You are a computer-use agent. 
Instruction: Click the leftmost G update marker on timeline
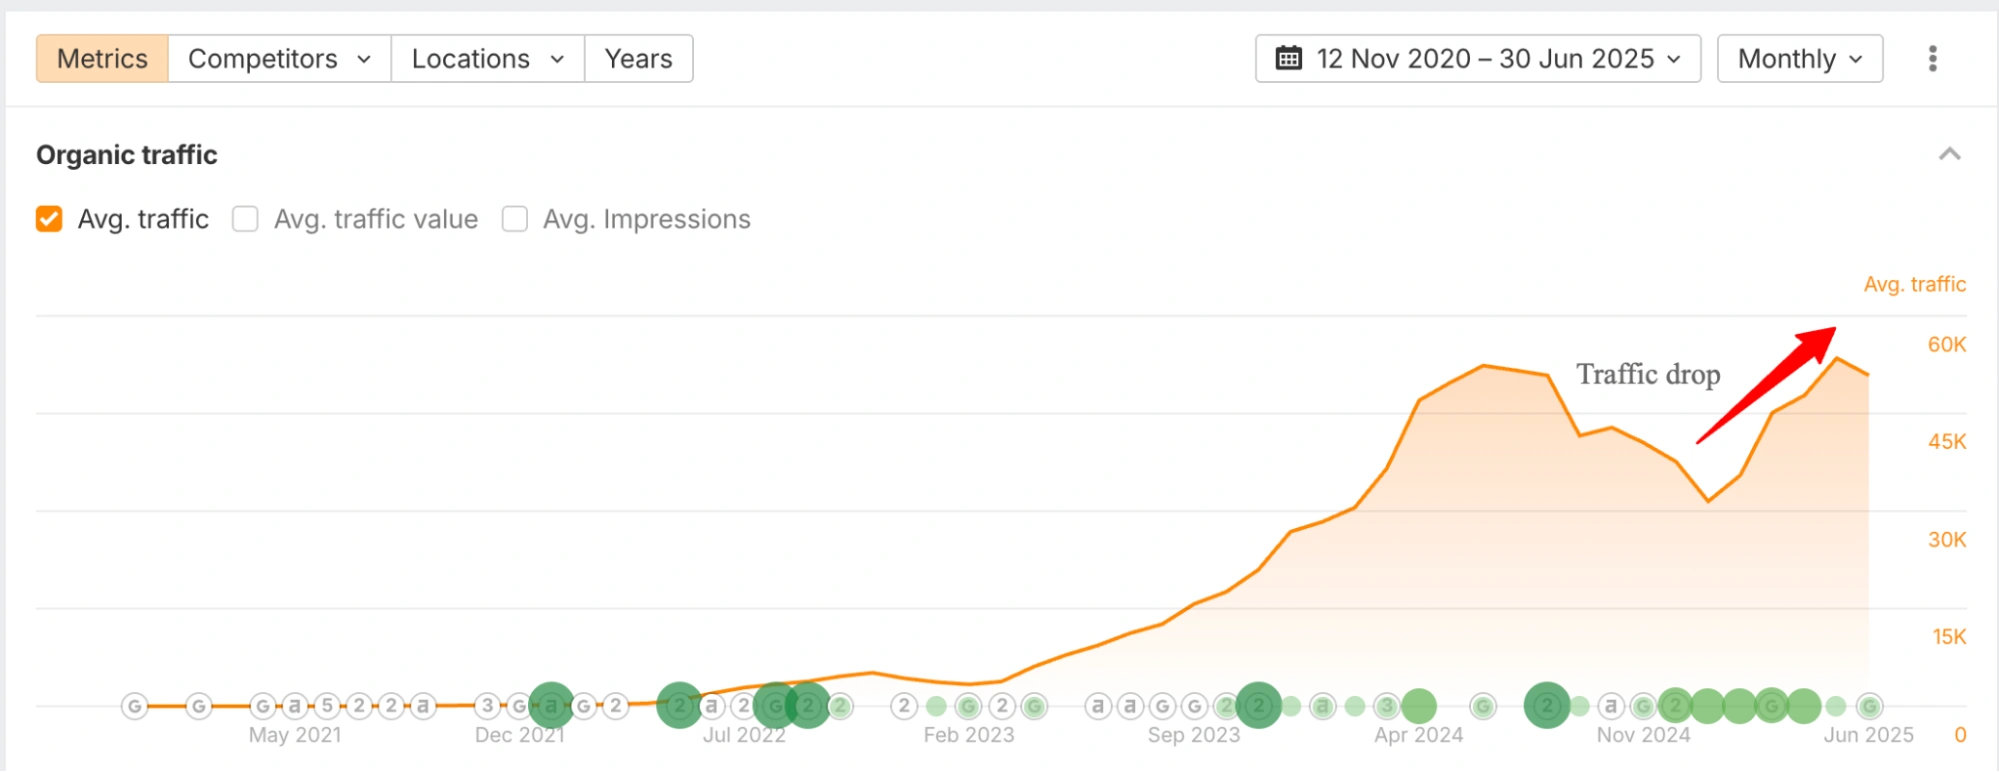[x=134, y=707]
